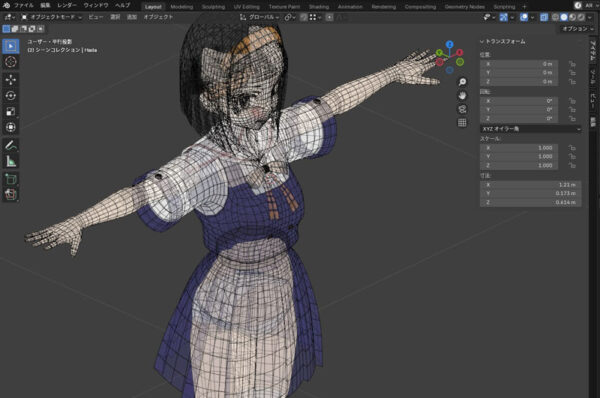Viewport: 600px width, 398px height.
Task: Toggle camera view icon
Action: click(462, 109)
